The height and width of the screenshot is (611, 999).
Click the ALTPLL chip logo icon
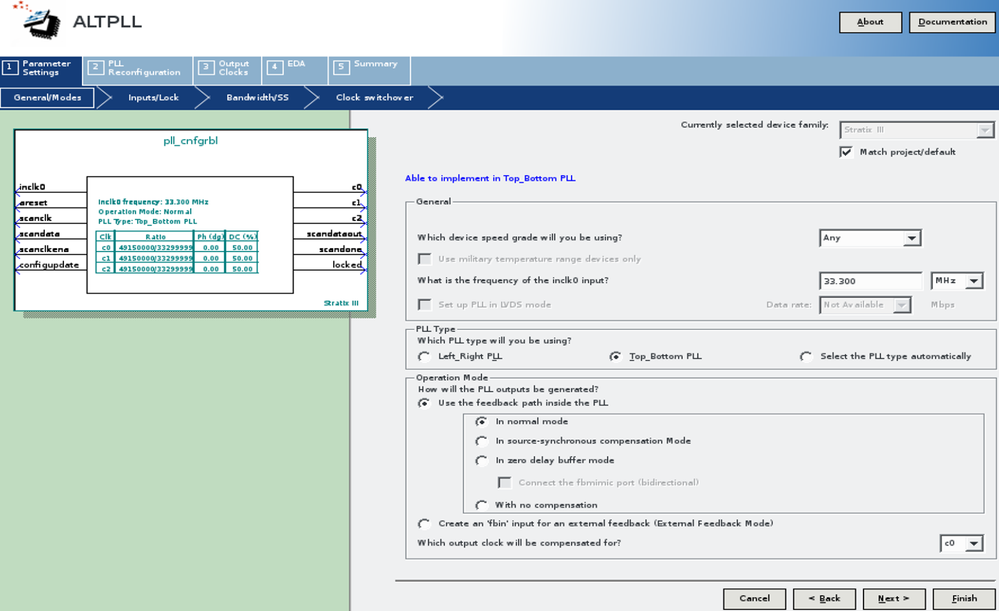click(38, 20)
